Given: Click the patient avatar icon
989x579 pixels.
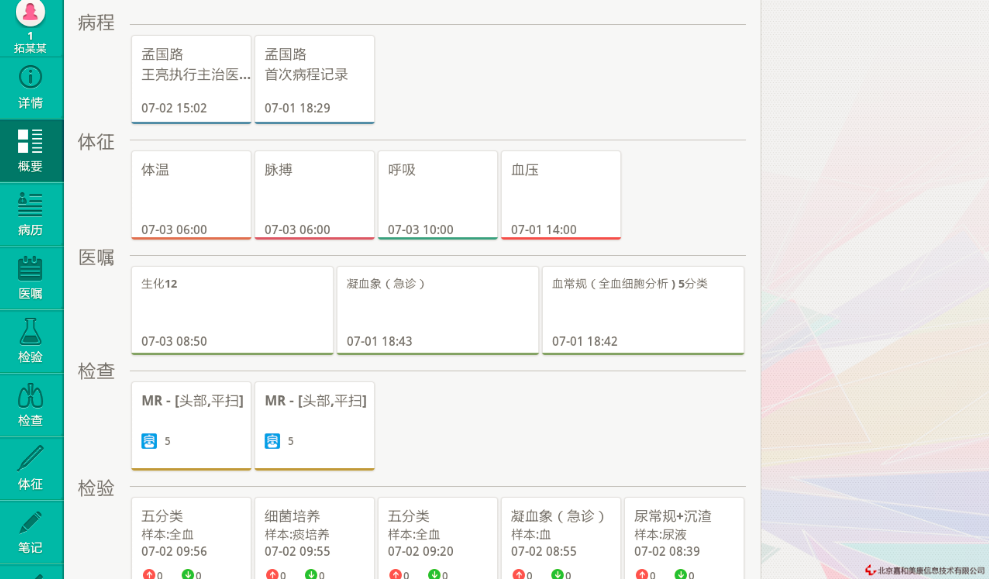Looking at the screenshot, I should pos(31,13).
